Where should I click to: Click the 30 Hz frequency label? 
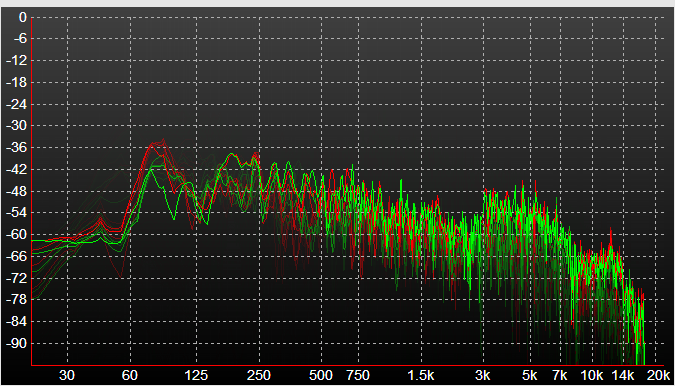[67, 375]
